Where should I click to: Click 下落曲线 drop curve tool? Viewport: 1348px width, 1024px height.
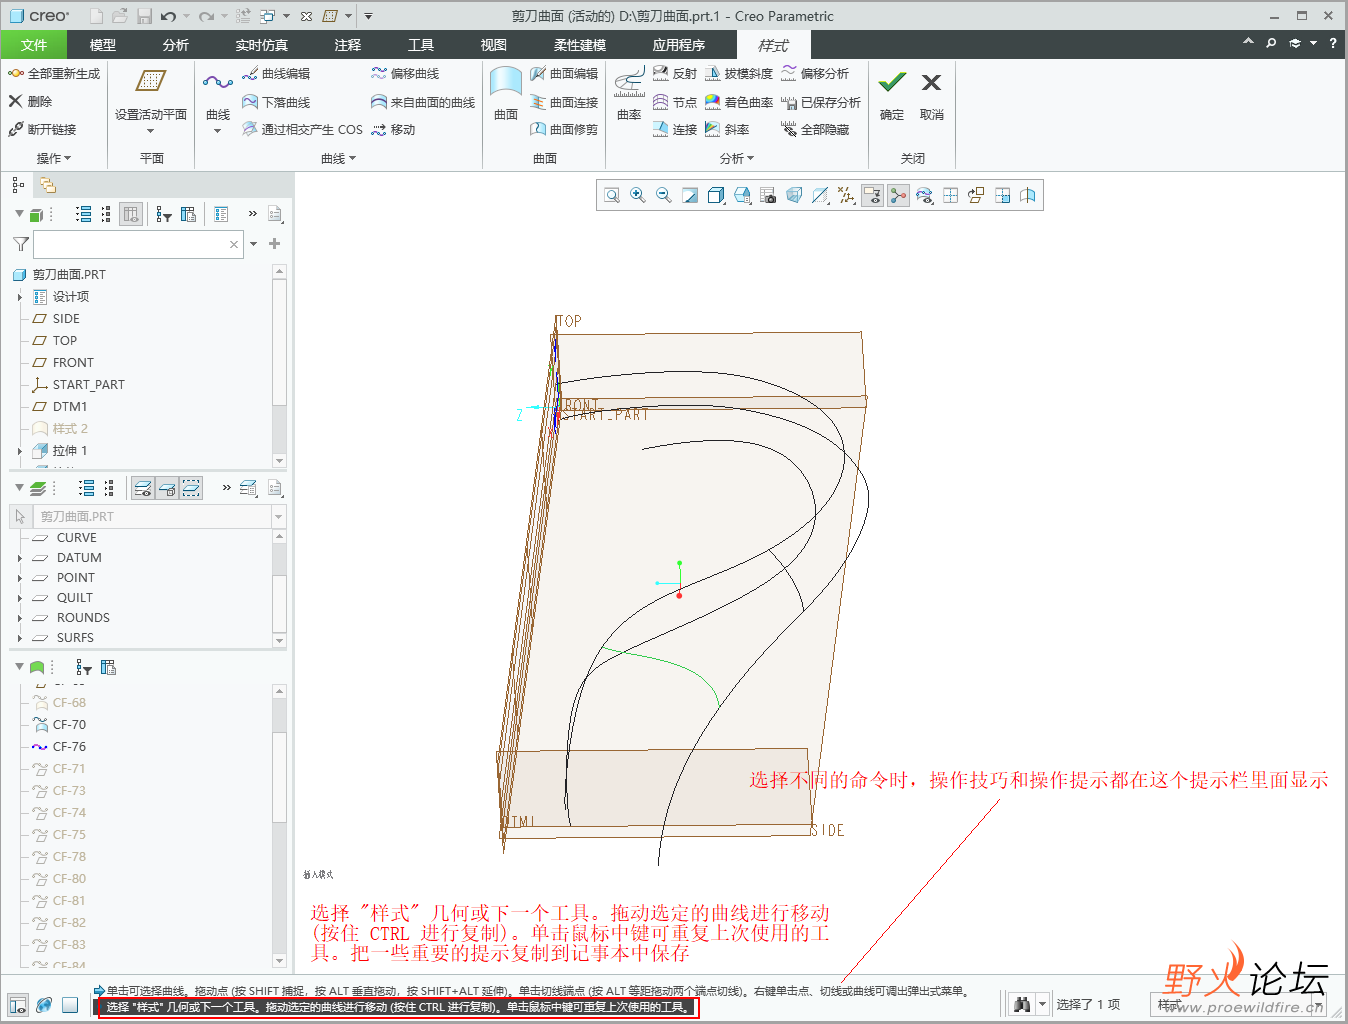[x=276, y=102]
